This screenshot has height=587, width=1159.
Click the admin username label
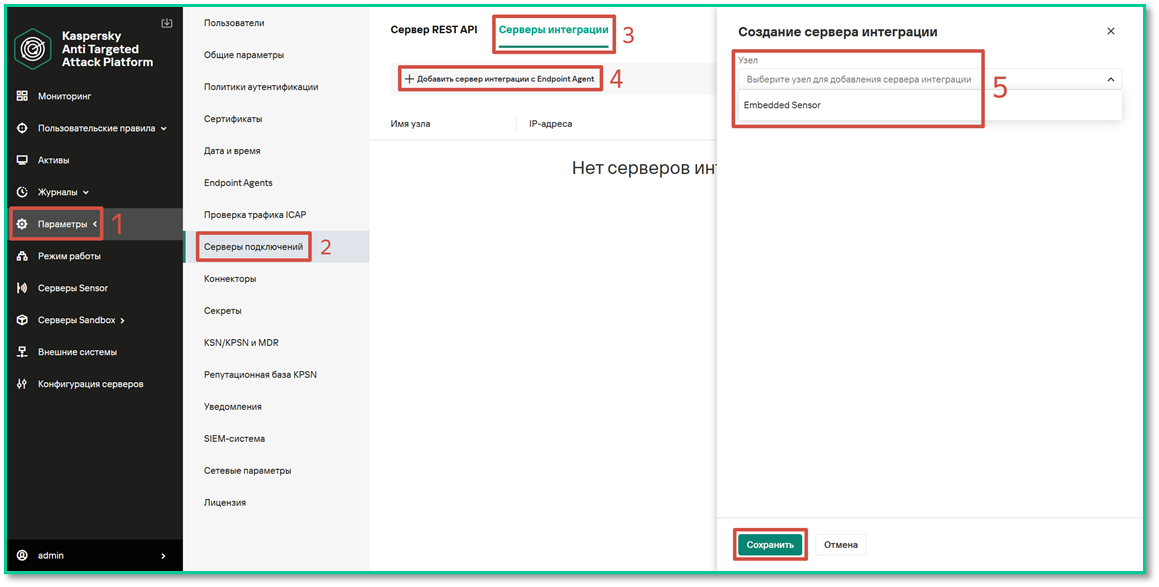pos(51,555)
